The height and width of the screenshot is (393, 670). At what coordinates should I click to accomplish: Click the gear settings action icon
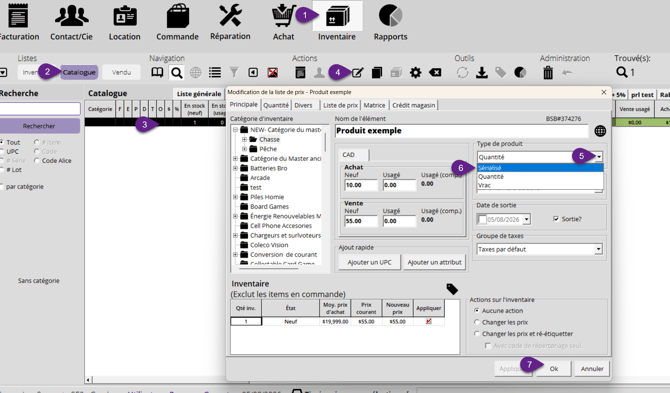tap(415, 73)
